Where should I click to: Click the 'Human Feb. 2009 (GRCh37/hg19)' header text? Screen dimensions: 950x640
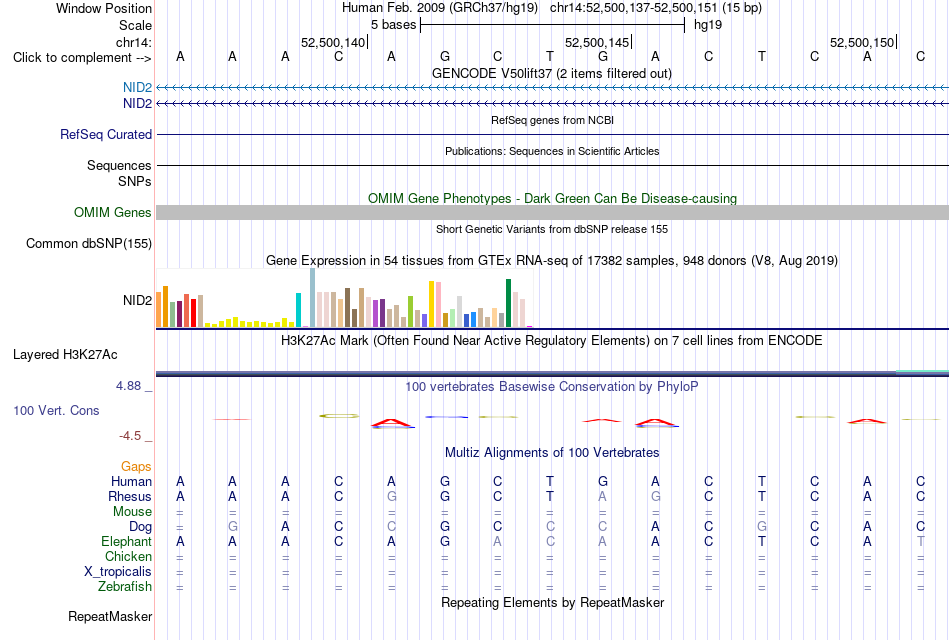tap(440, 8)
